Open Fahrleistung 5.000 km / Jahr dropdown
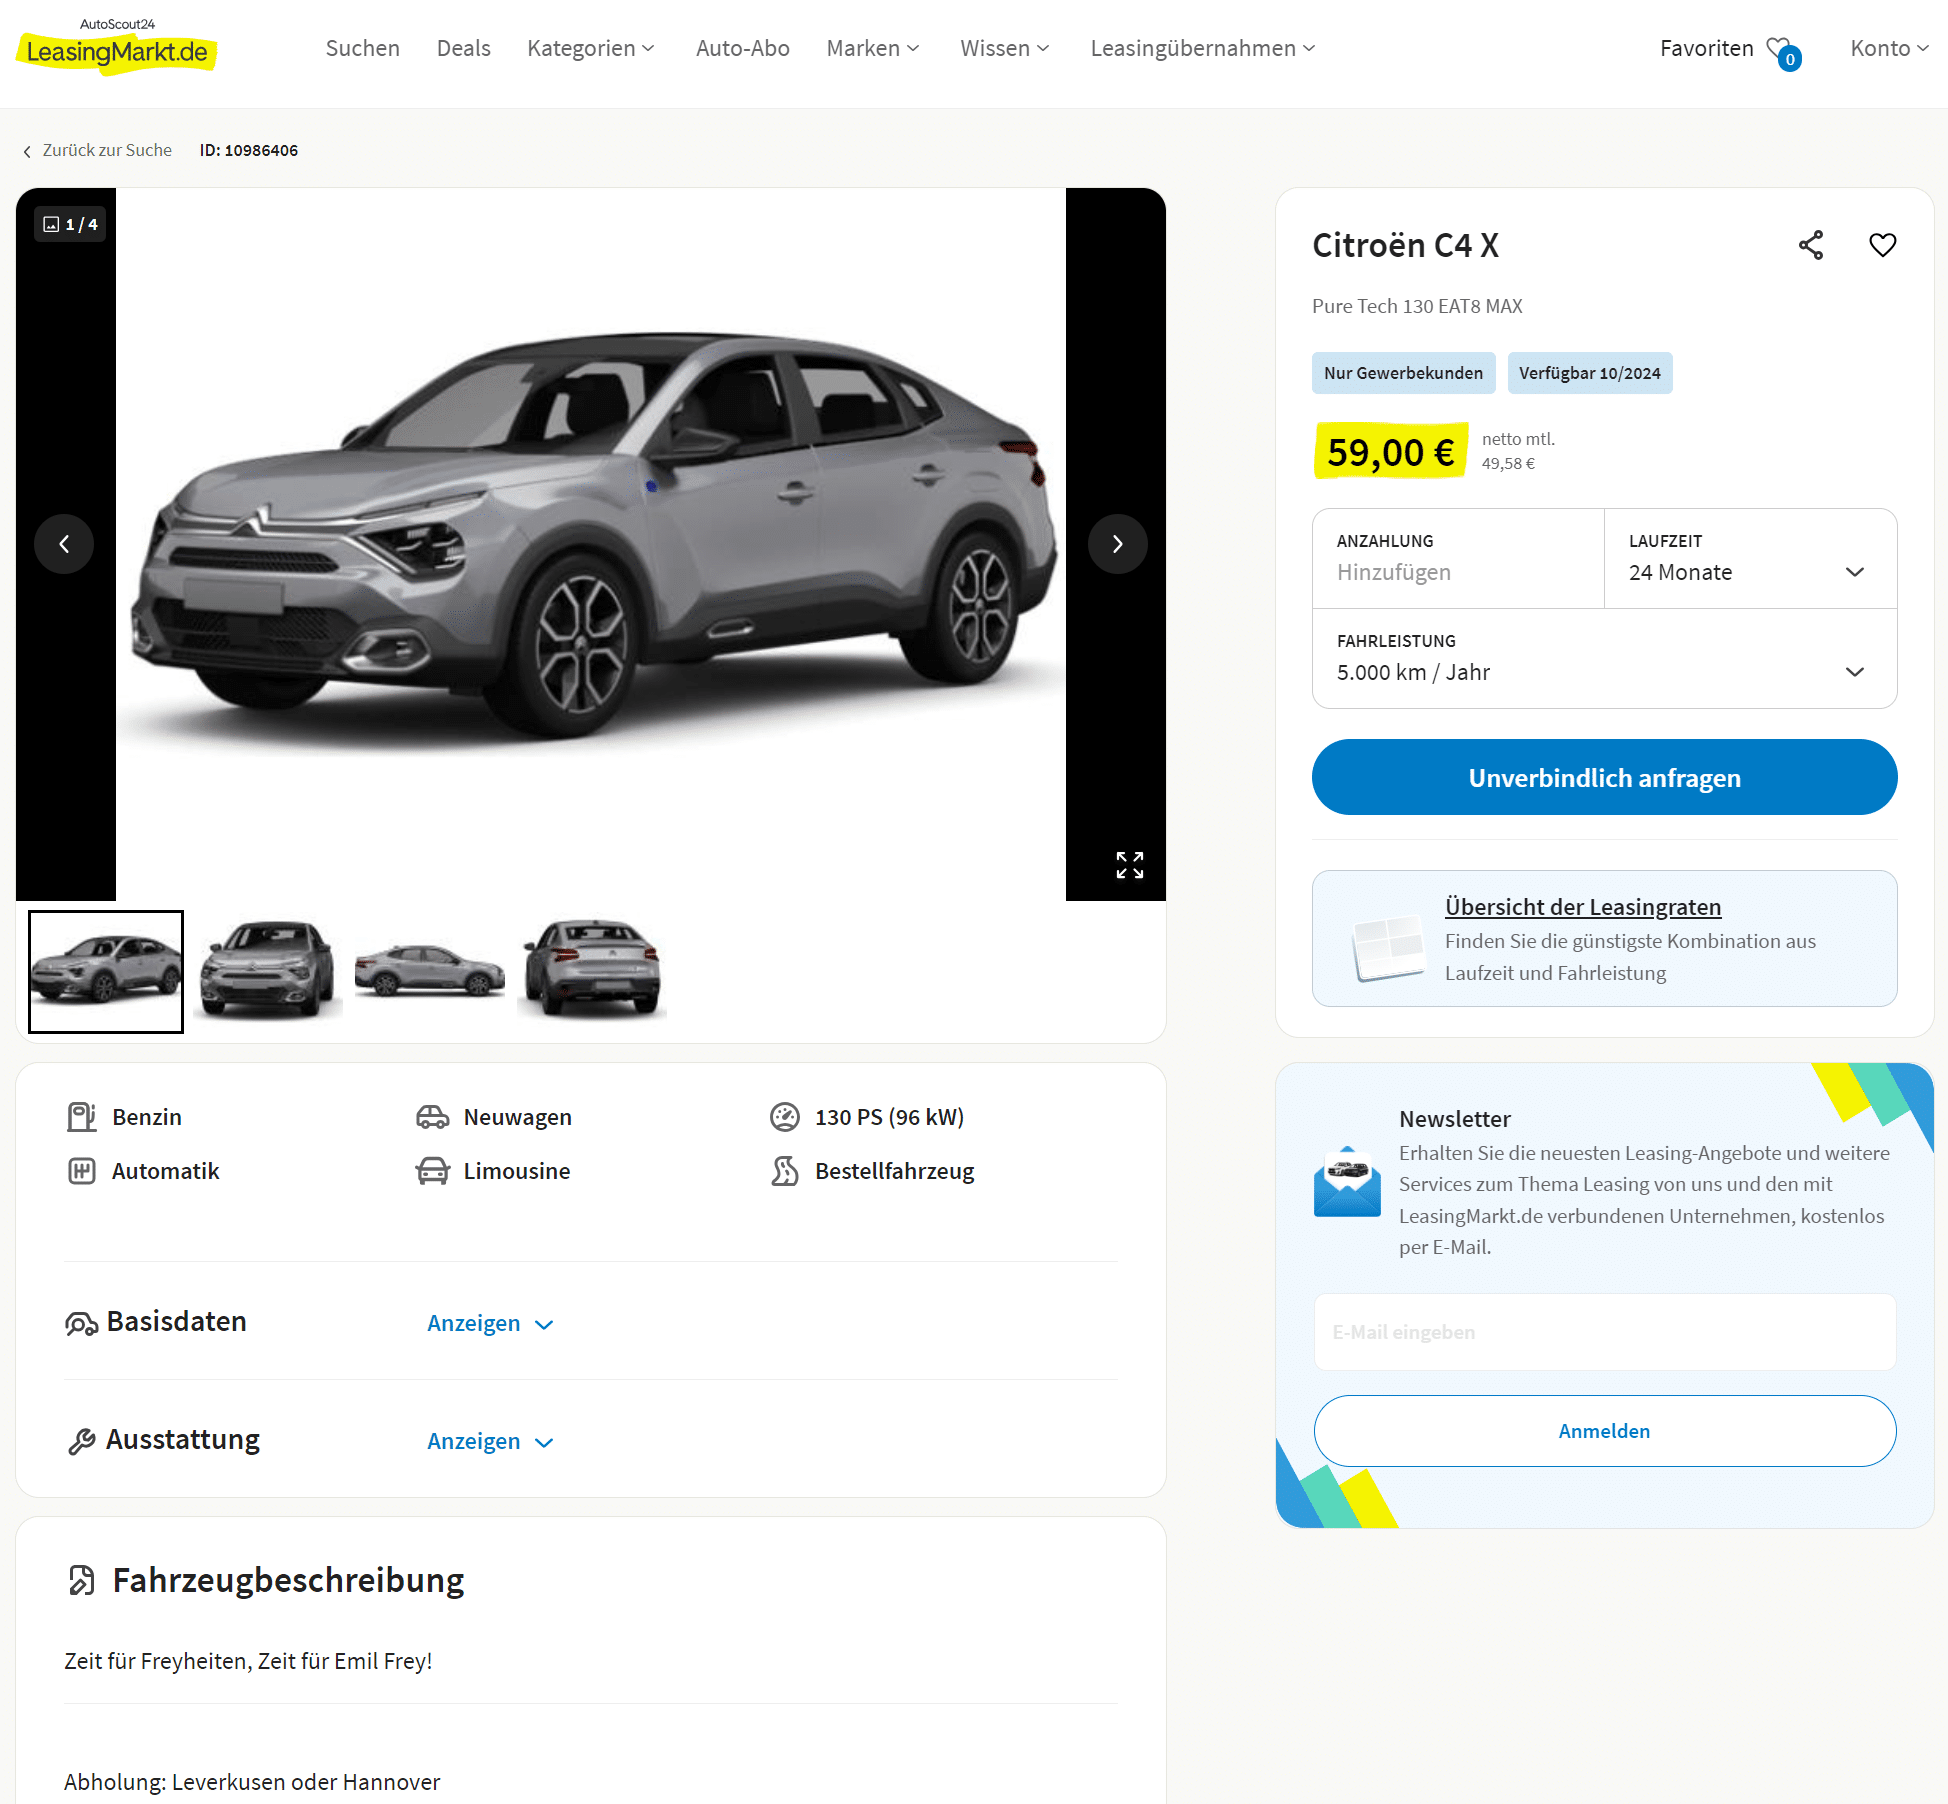 pyautogui.click(x=1604, y=658)
